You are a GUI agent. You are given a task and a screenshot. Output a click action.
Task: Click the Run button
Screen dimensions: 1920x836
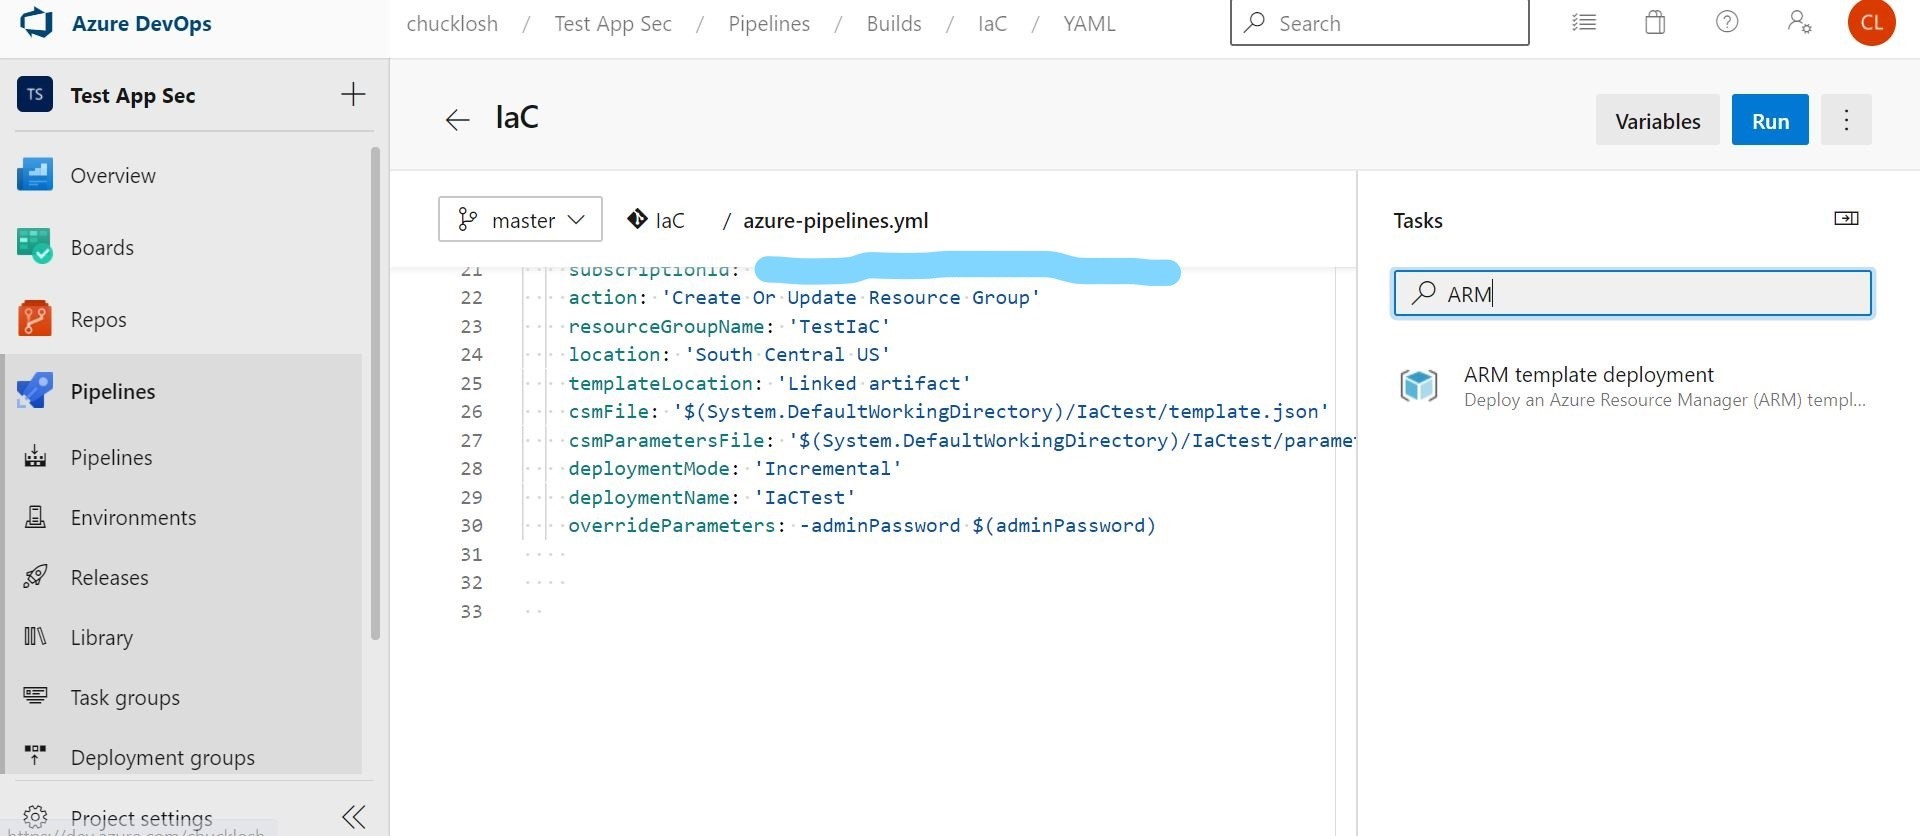pyautogui.click(x=1770, y=121)
